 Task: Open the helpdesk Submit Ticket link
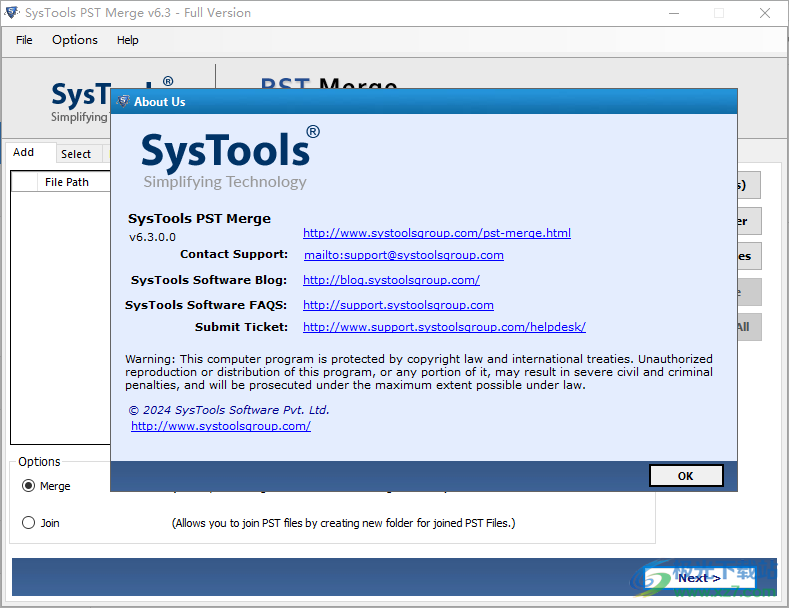[x=444, y=327]
